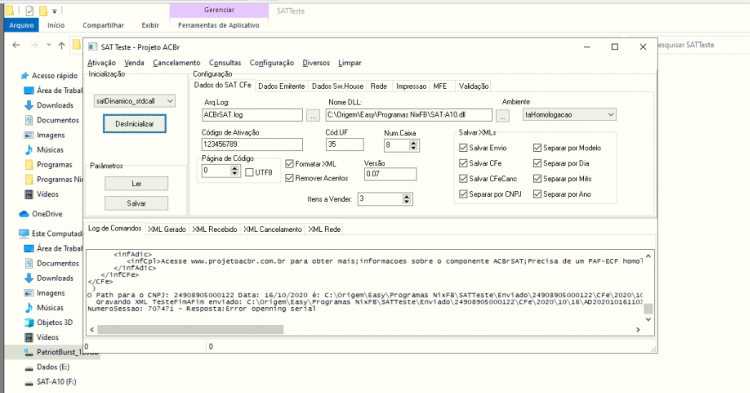
Task: Switch to Dados Emitente tab
Action: pyautogui.click(x=281, y=86)
